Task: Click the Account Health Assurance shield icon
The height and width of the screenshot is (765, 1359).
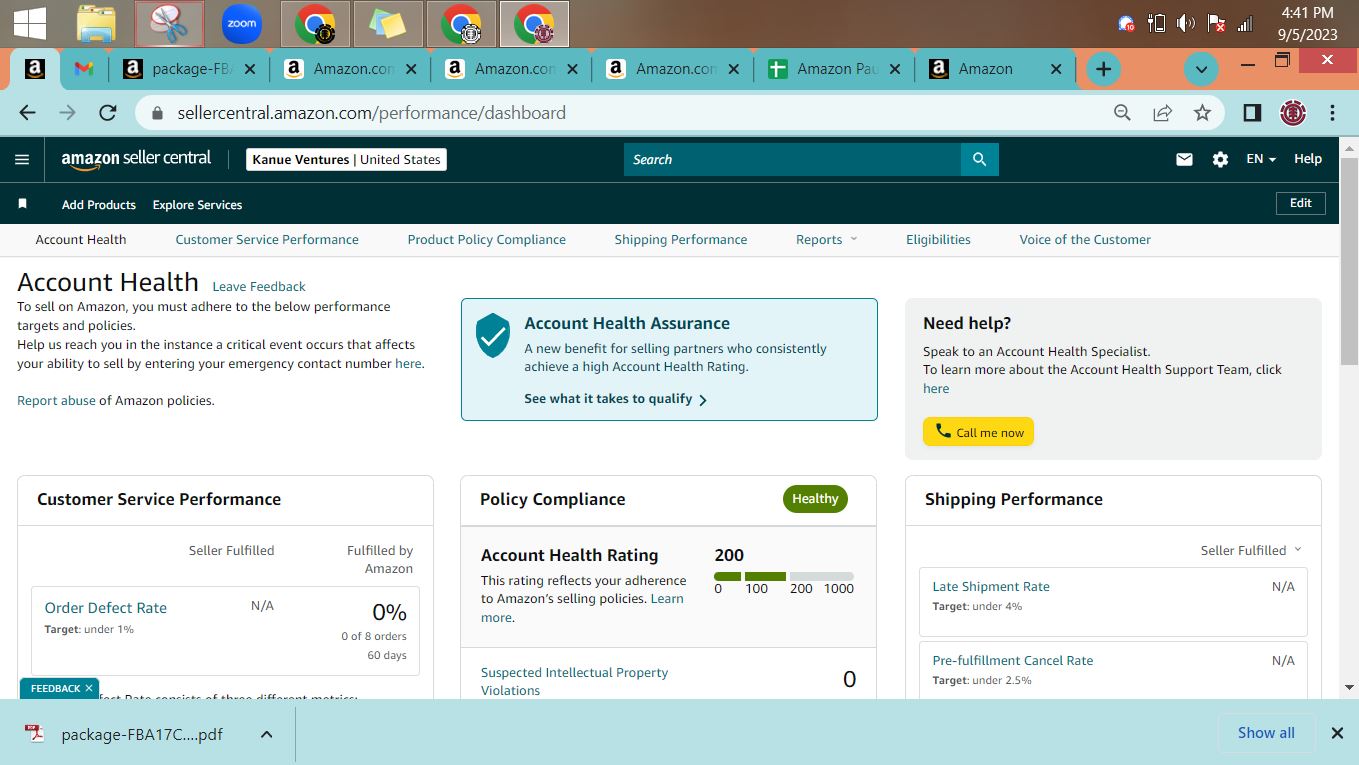Action: (x=493, y=335)
